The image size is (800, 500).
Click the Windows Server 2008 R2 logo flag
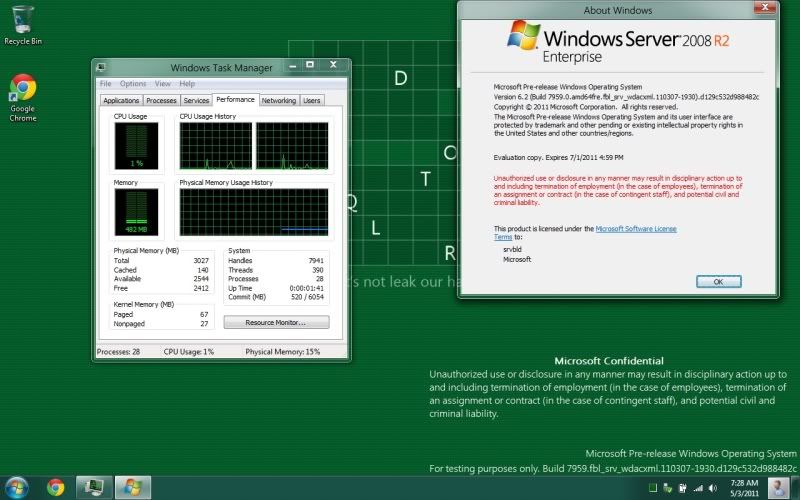tap(524, 35)
